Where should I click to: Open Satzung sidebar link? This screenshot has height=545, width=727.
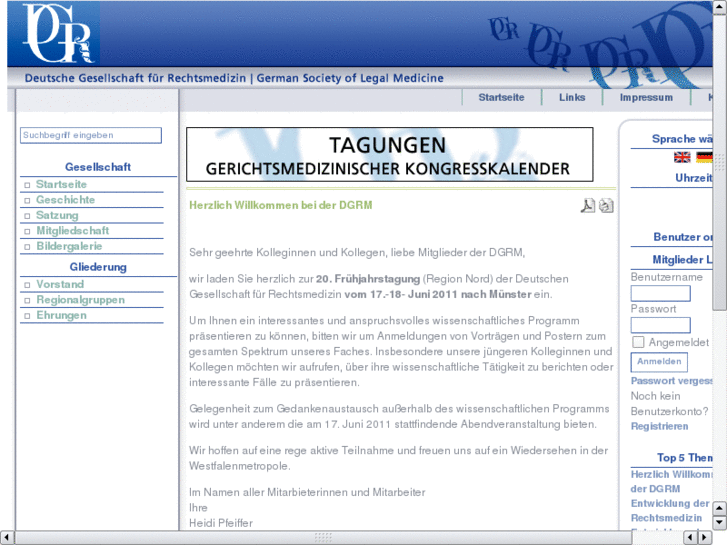click(x=57, y=215)
